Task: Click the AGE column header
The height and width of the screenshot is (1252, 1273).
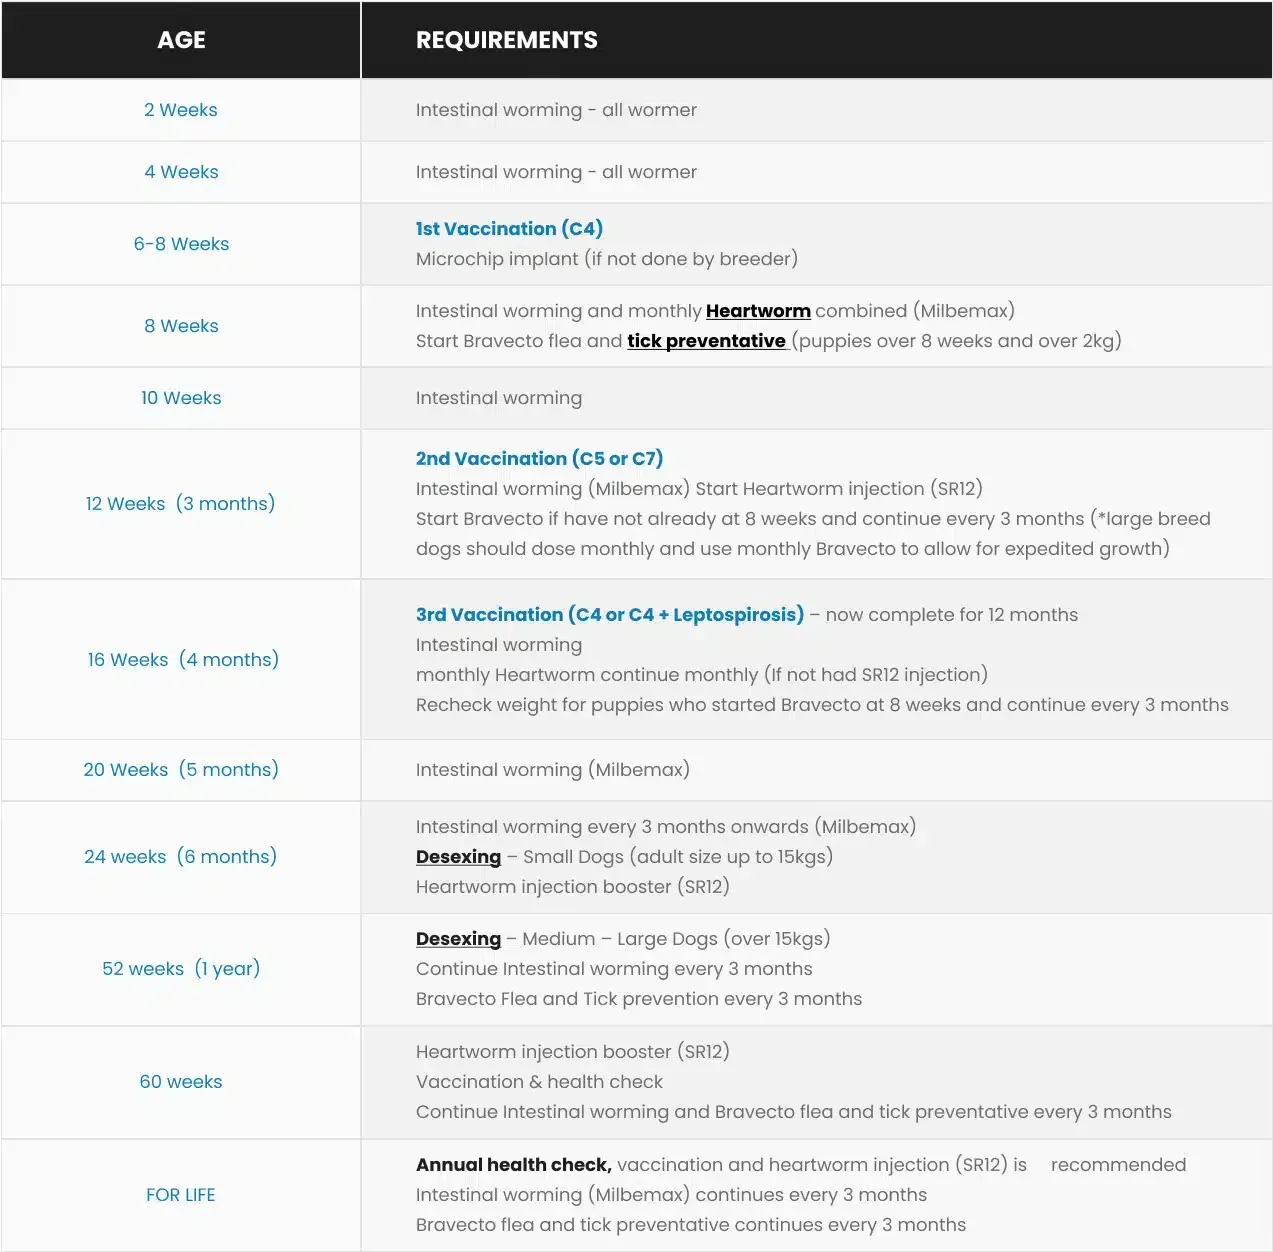Action: [x=181, y=40]
